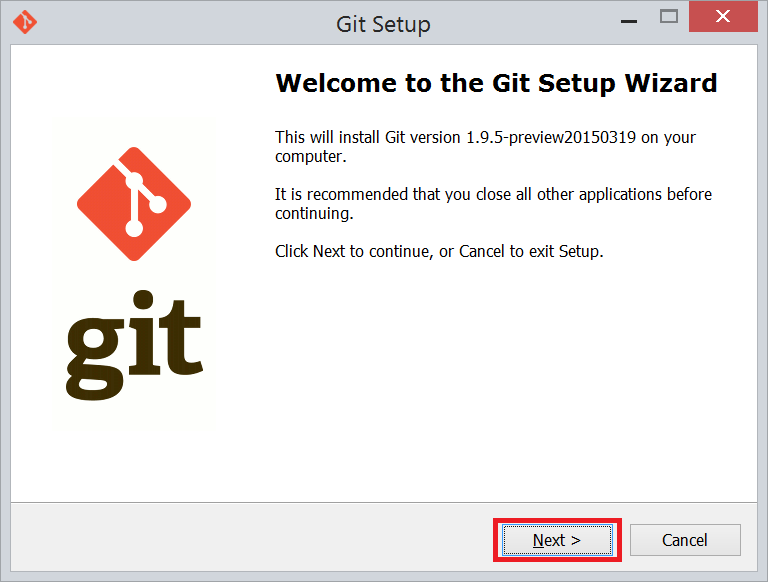Click the bottom white node in the Git logo
This screenshot has width=768, height=582.
133,228
